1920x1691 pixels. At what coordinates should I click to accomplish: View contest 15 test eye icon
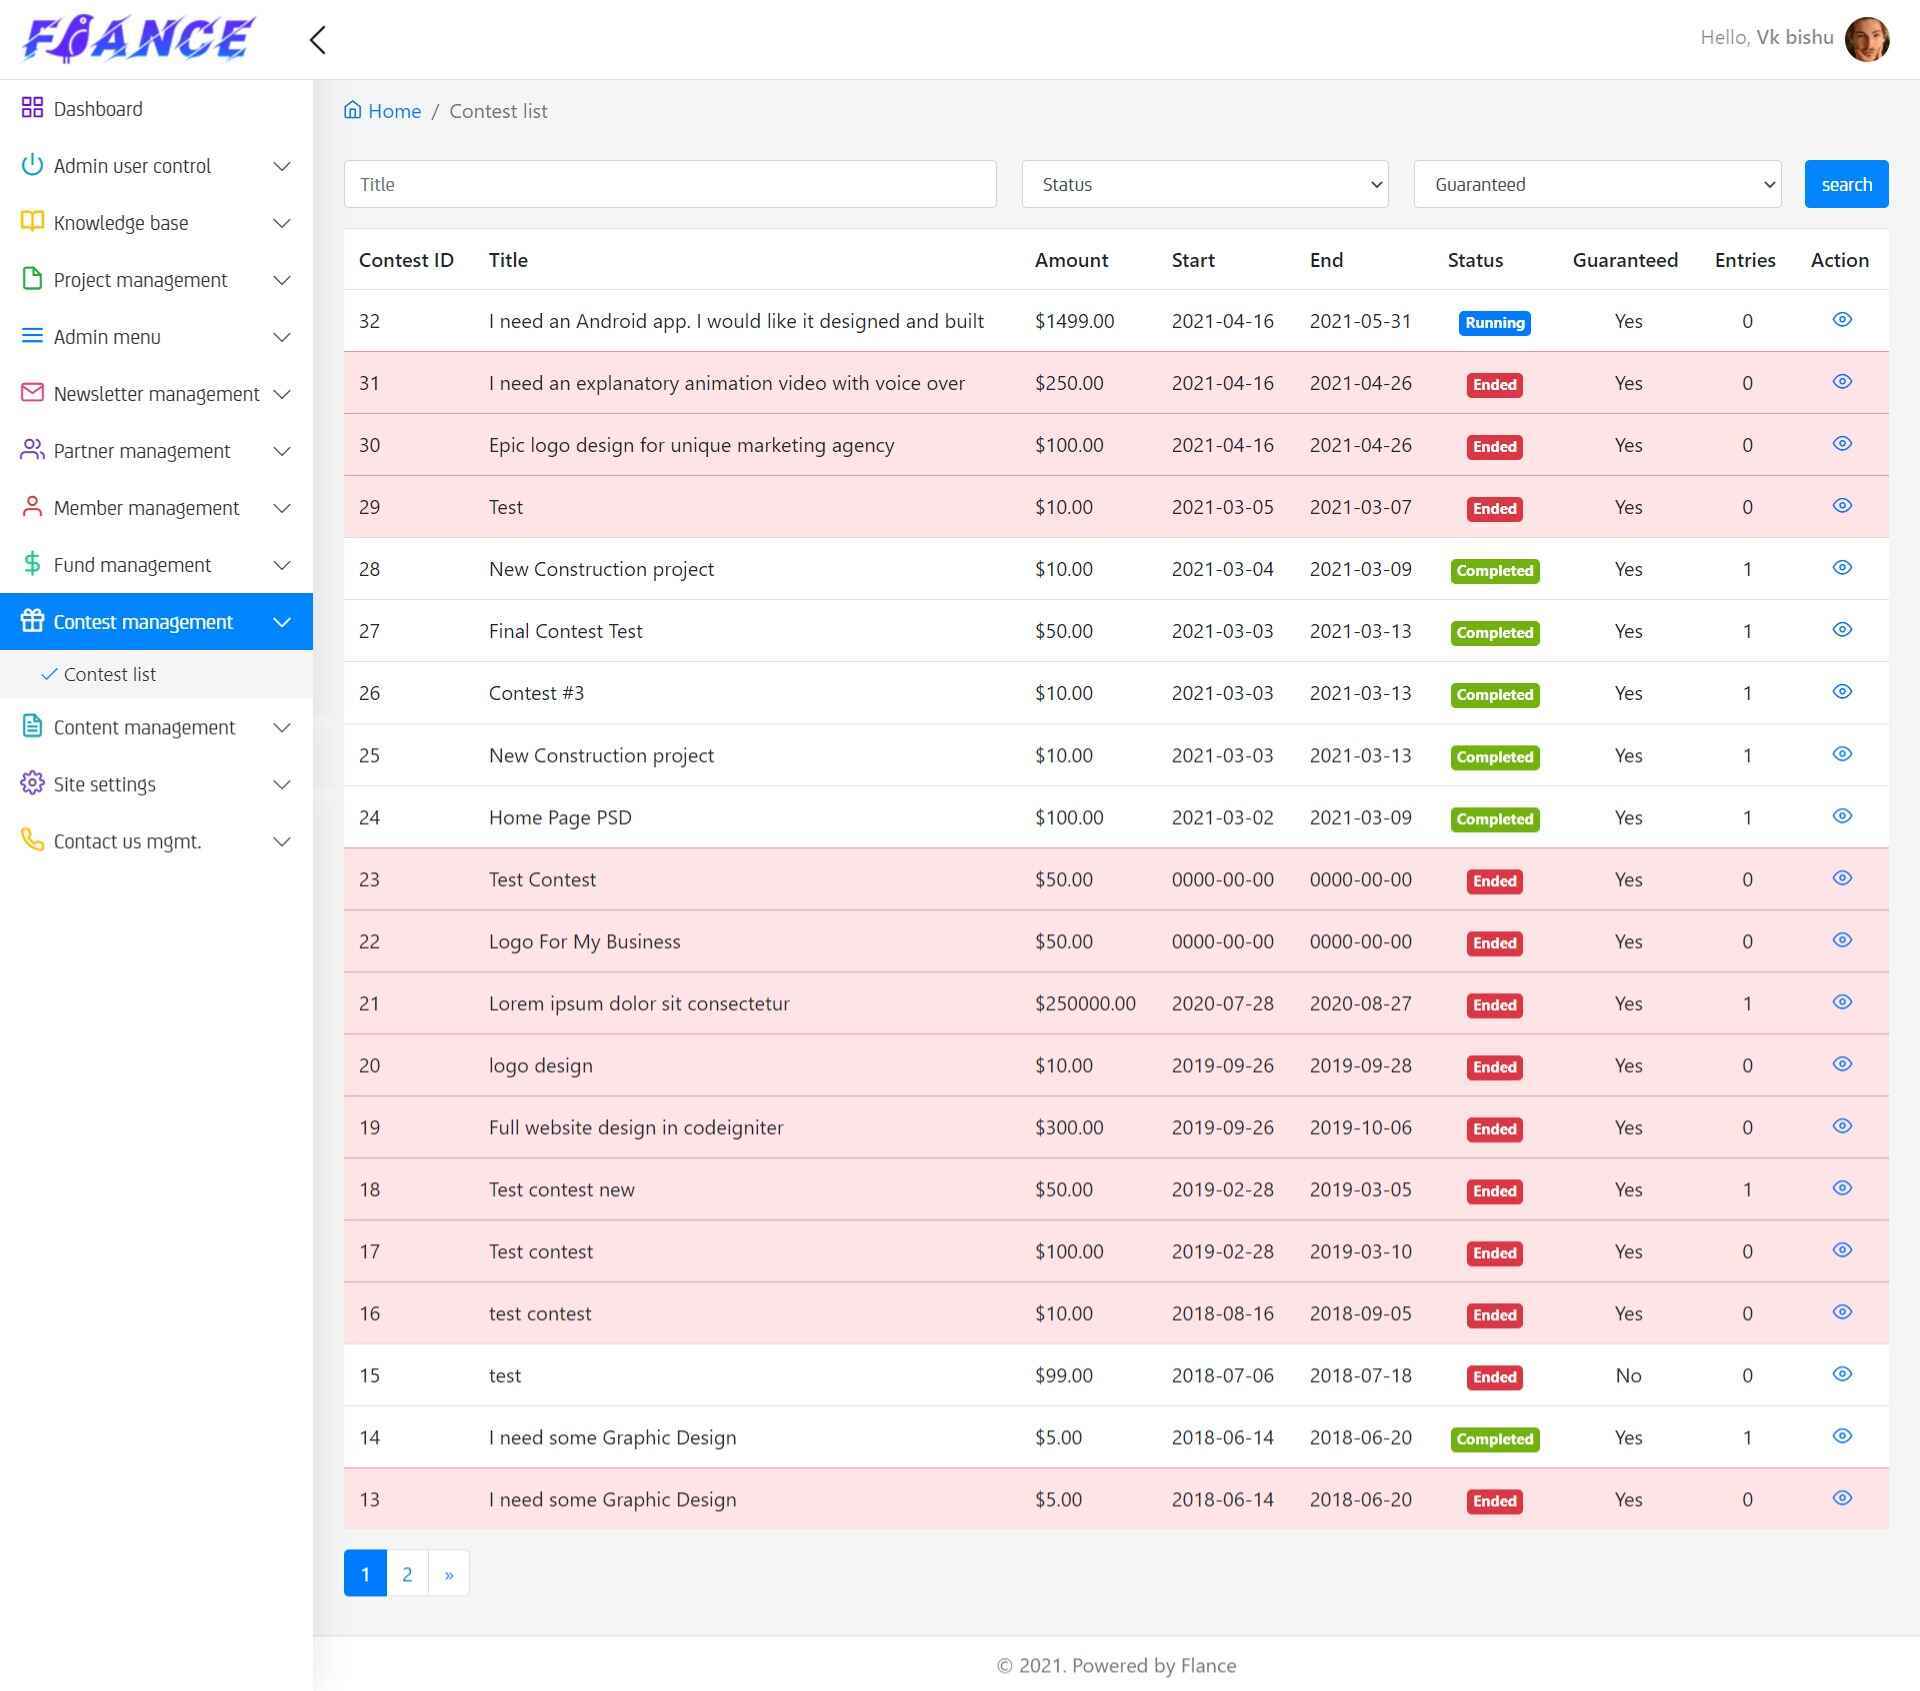click(x=1841, y=1374)
